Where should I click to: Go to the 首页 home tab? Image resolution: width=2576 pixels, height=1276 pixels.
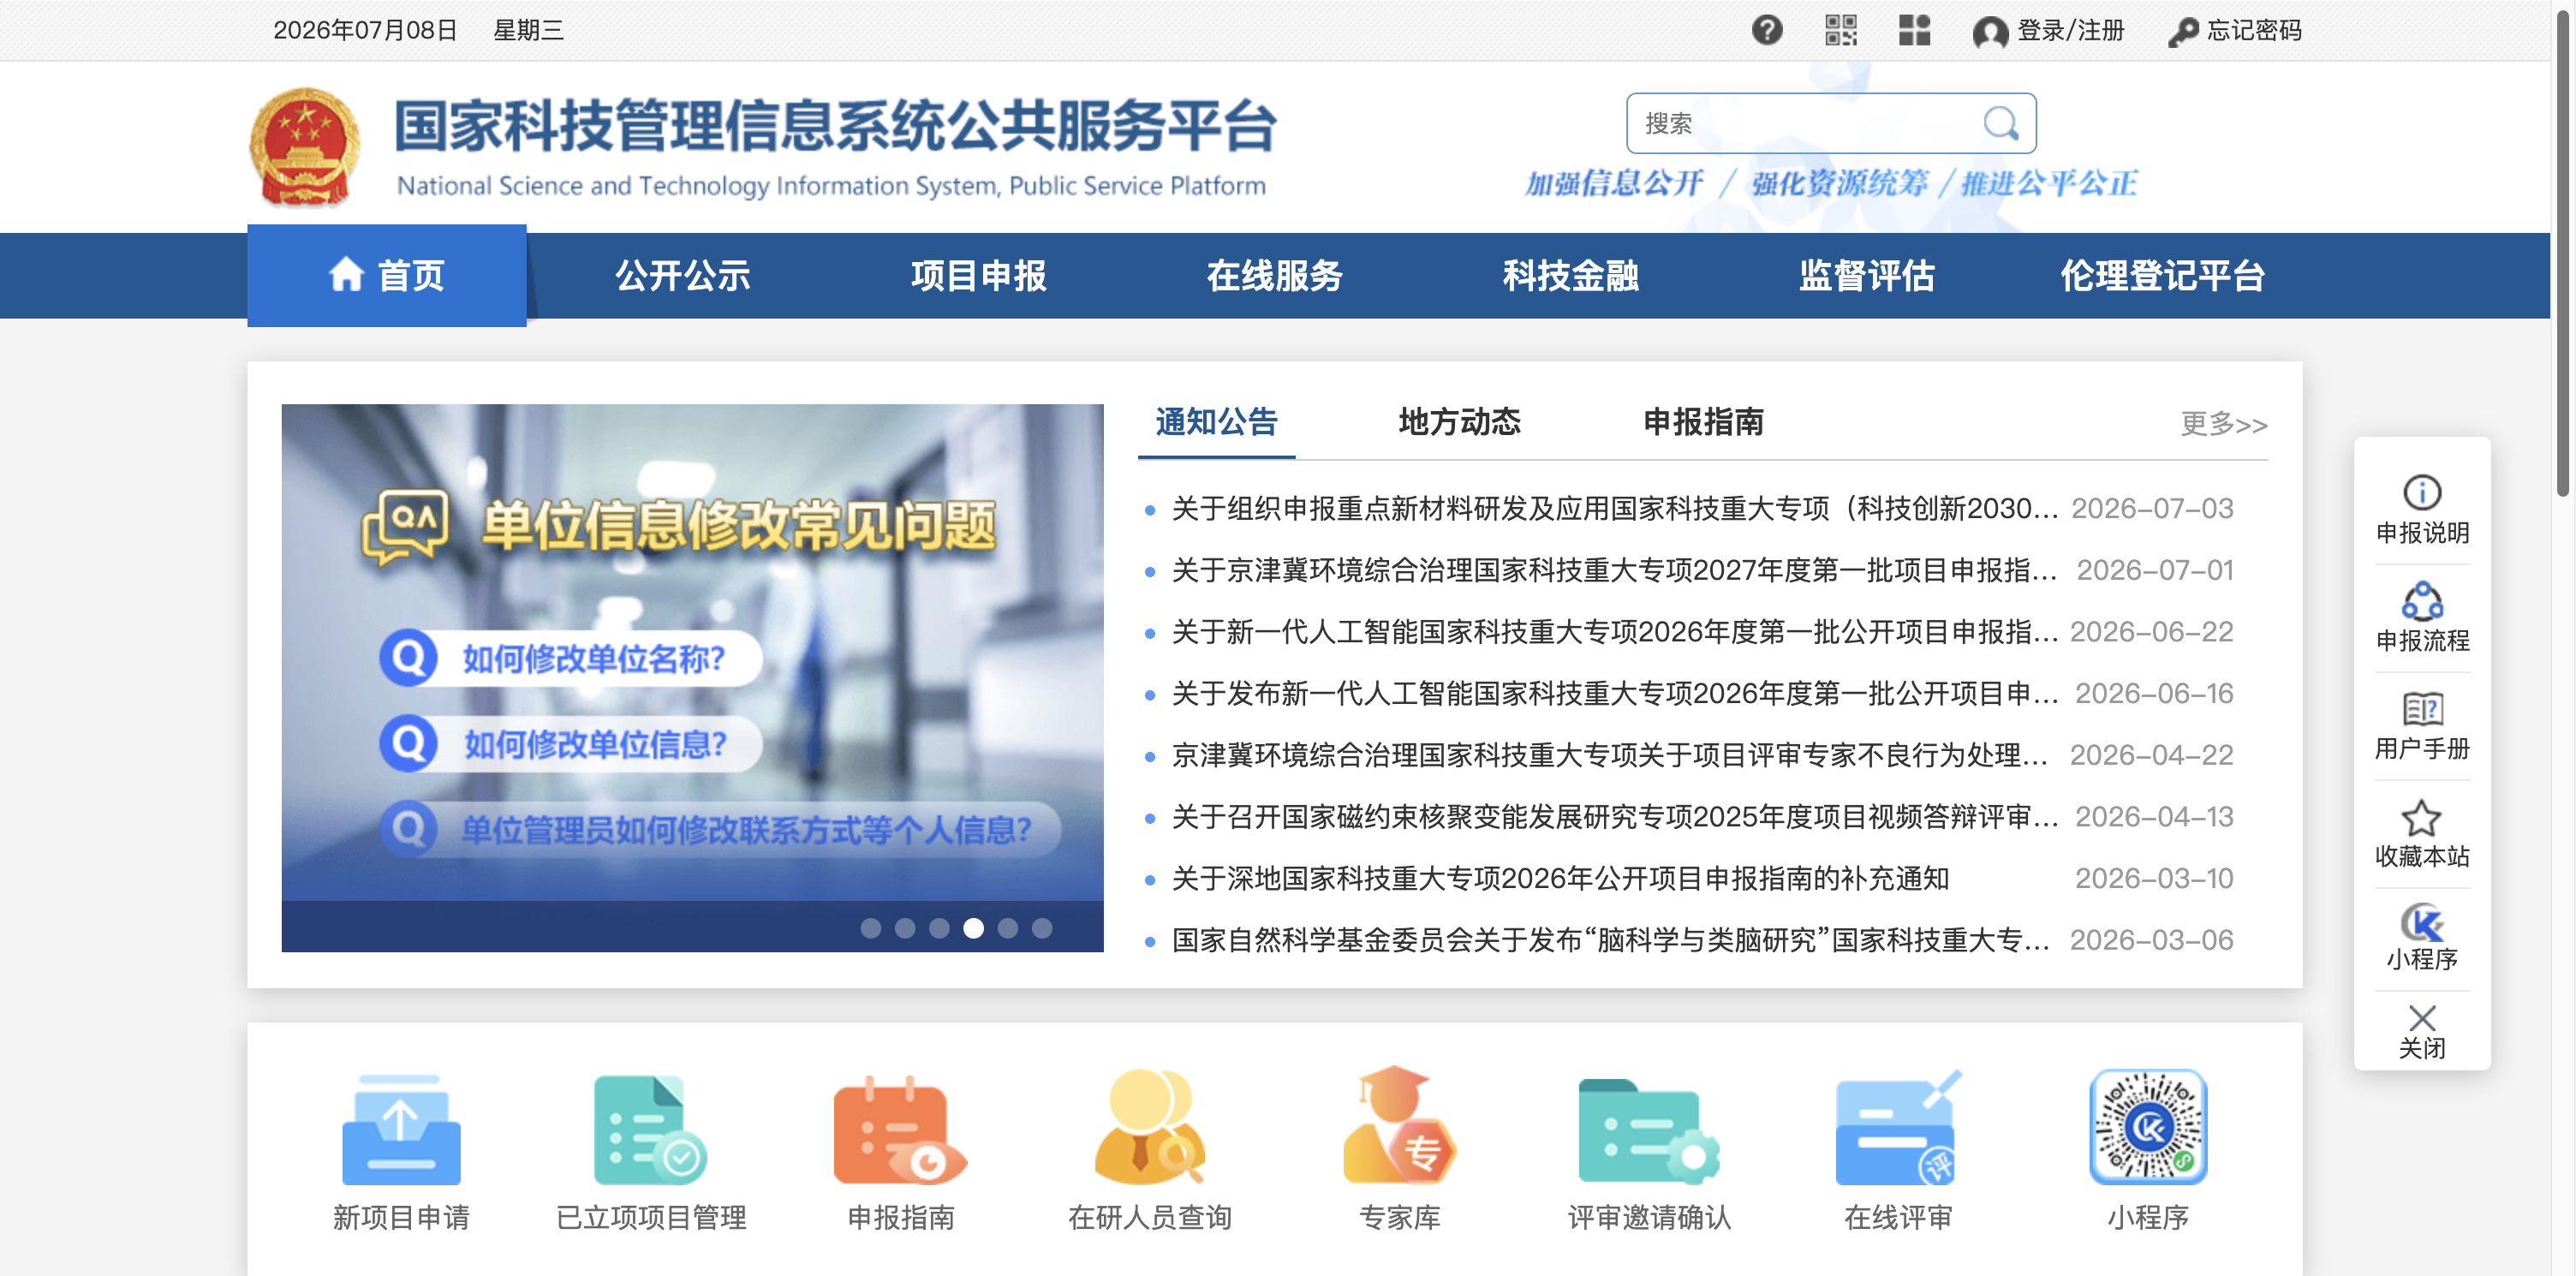point(387,275)
